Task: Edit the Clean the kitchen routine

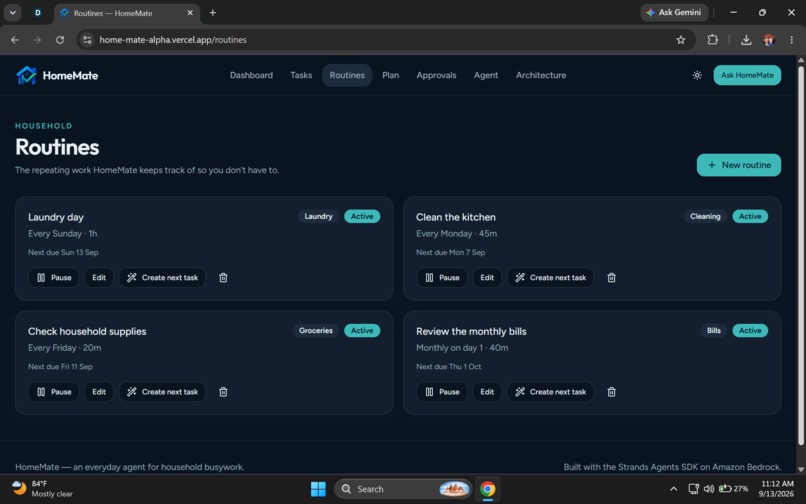Action: [487, 278]
